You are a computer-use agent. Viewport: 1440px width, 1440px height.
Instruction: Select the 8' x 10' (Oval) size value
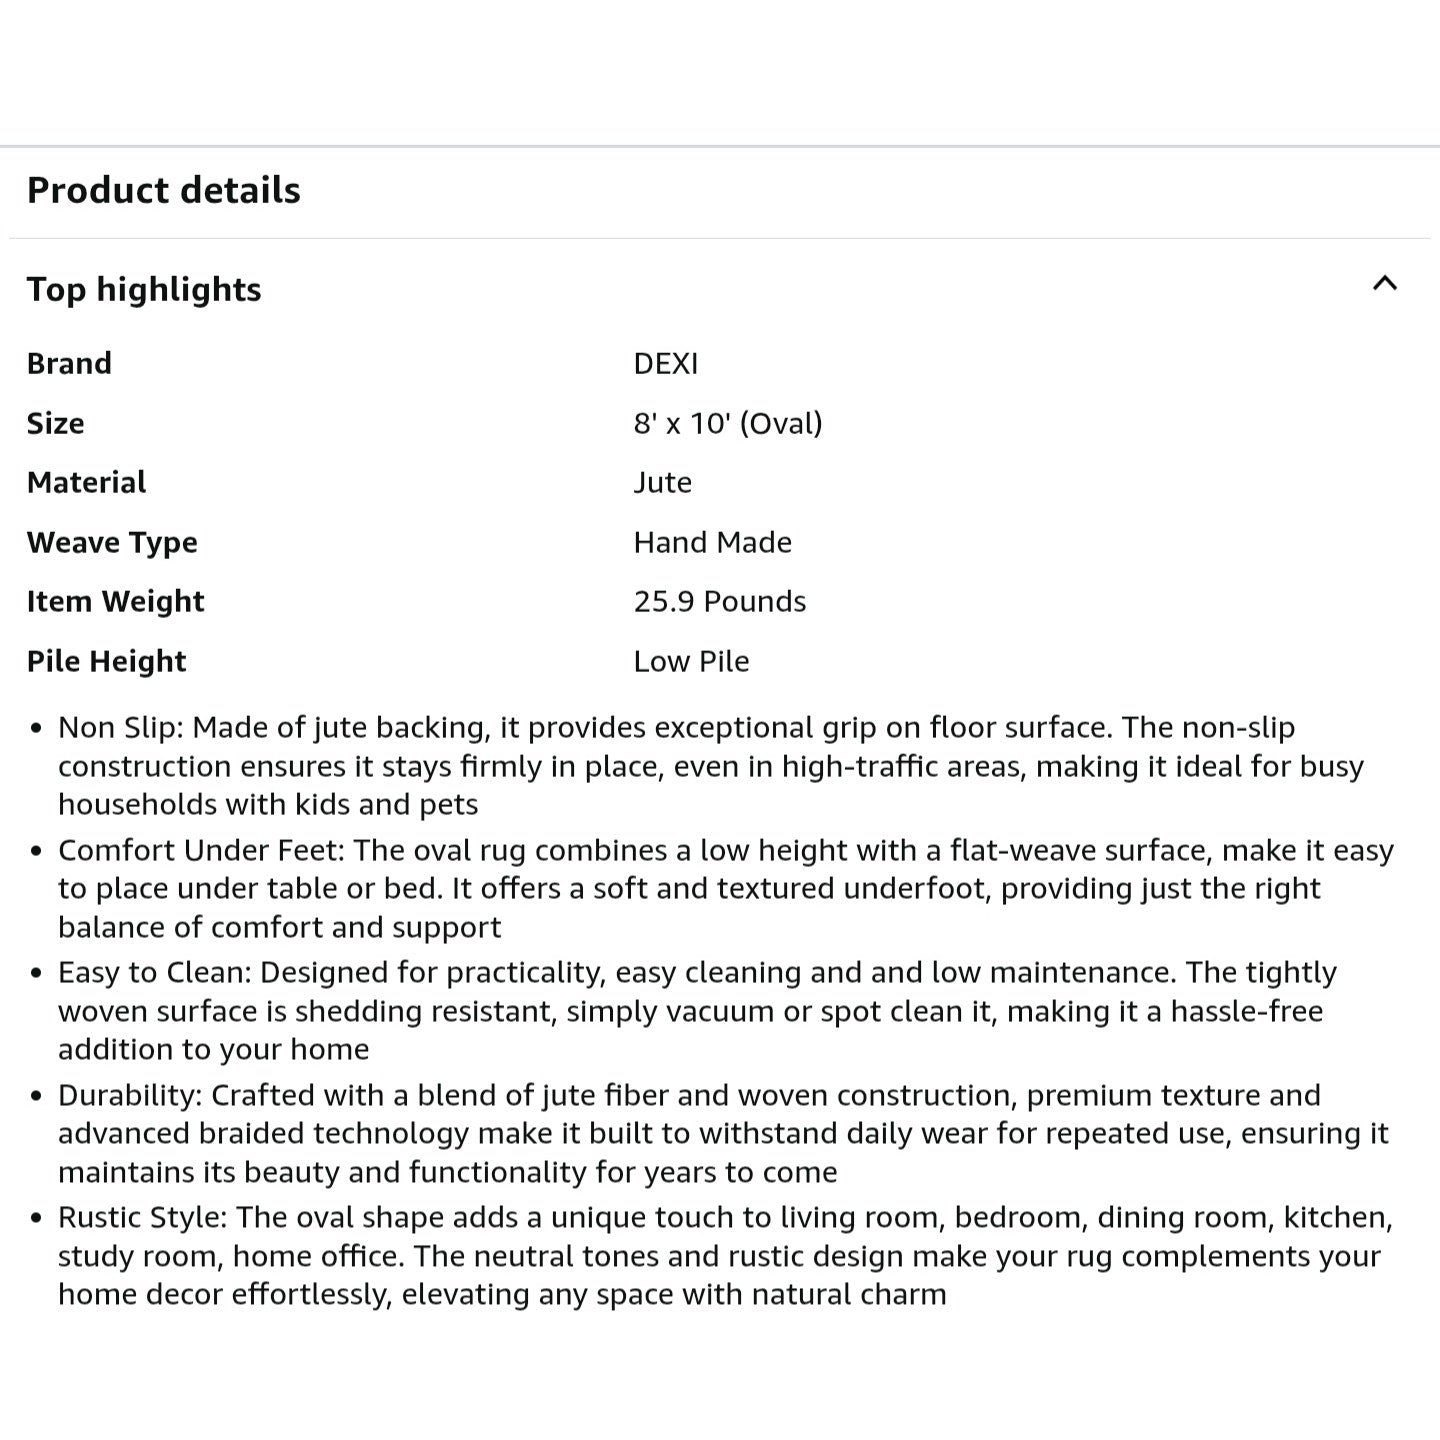[727, 423]
